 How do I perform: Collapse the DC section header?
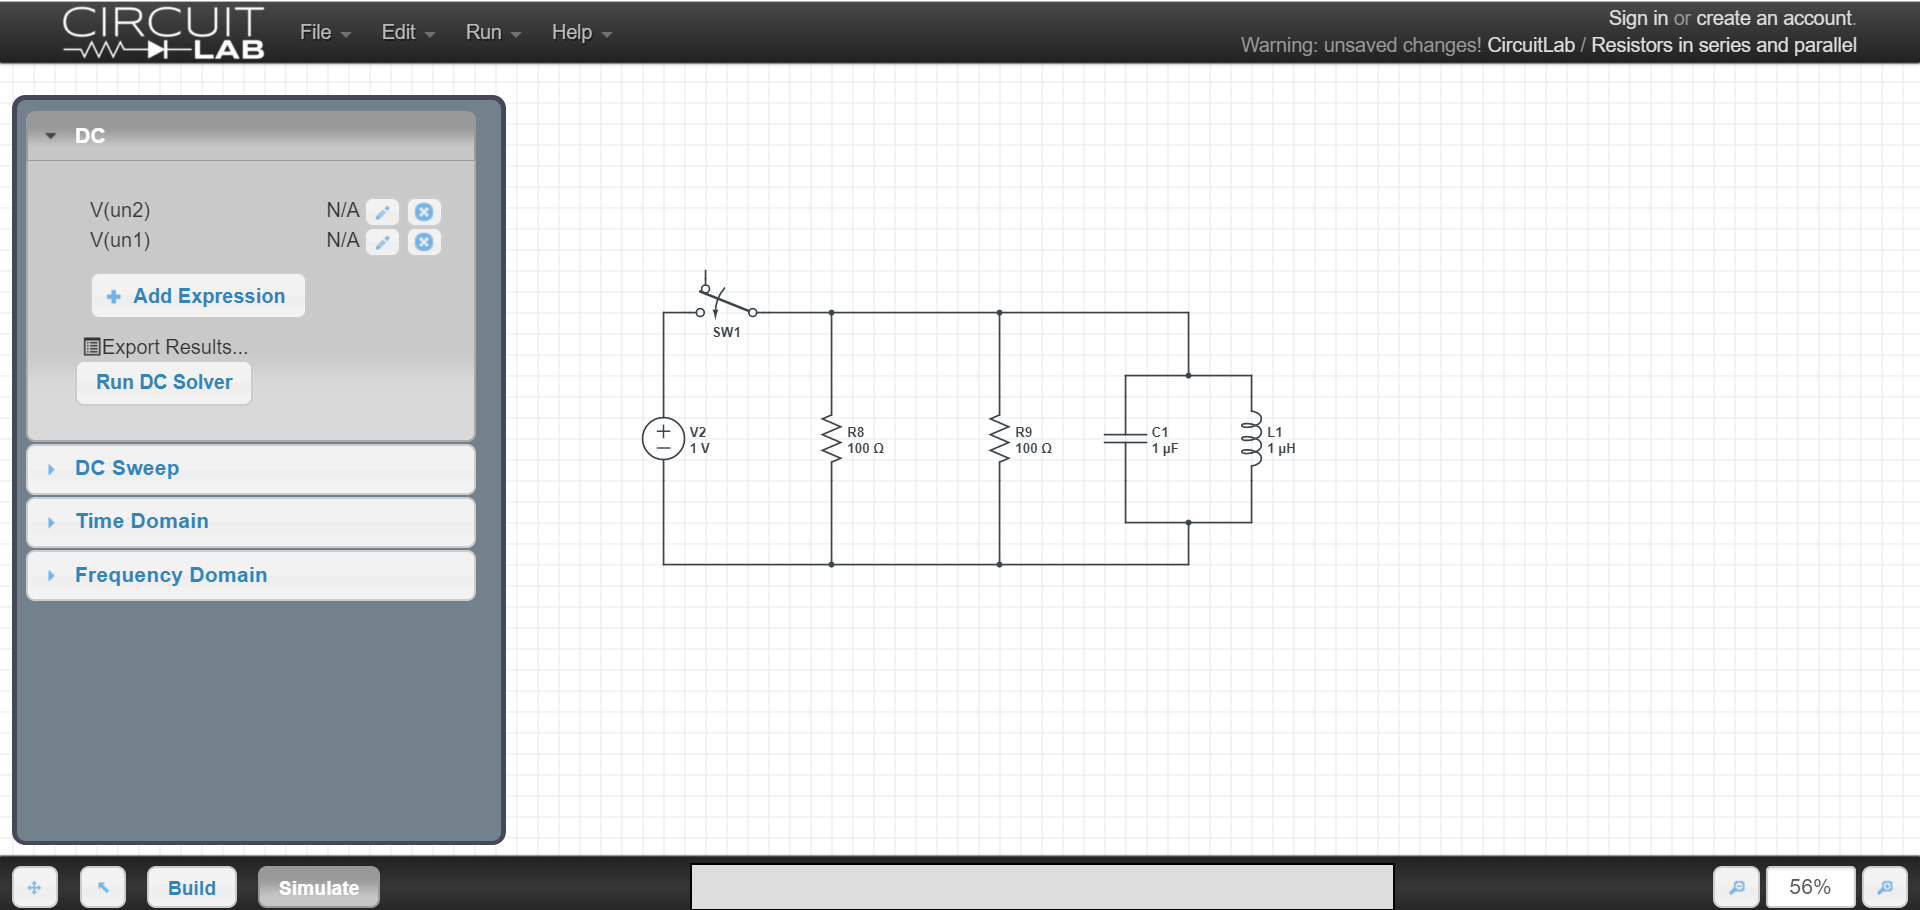click(89, 136)
